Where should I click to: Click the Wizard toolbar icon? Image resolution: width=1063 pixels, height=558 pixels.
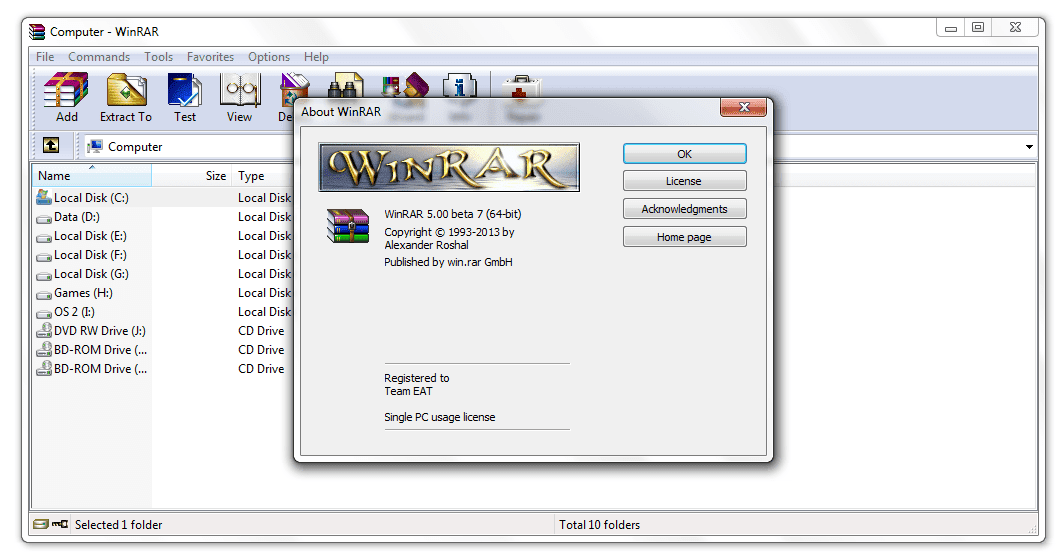(x=405, y=85)
